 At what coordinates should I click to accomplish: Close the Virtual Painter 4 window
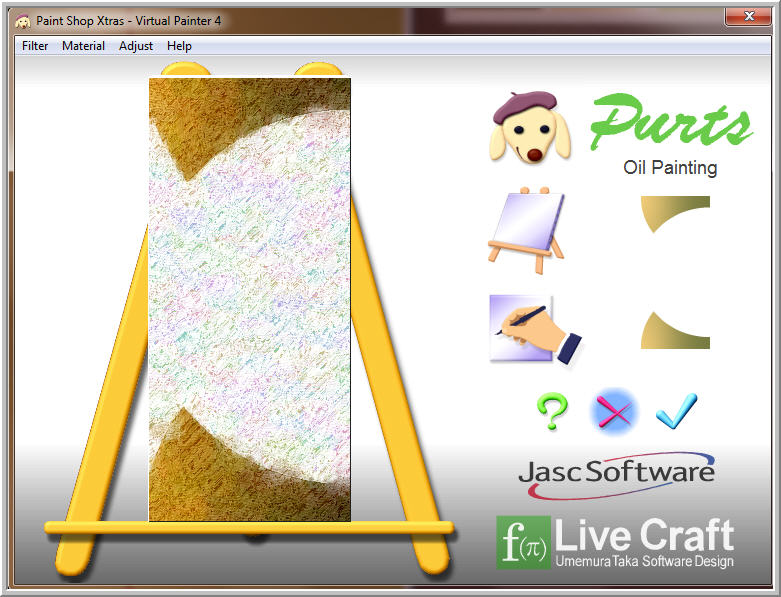pos(749,16)
